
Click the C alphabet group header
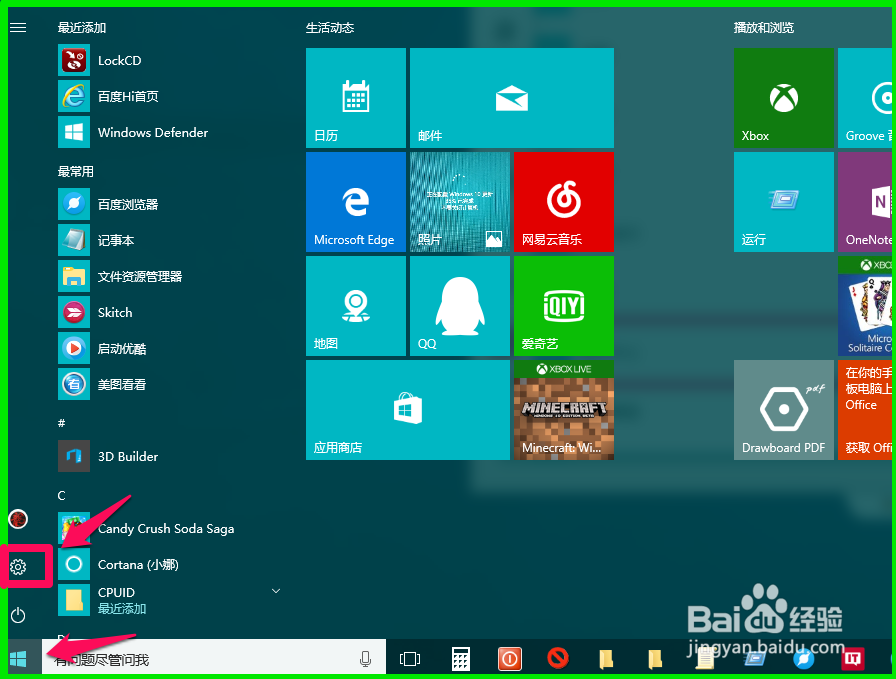[62, 496]
